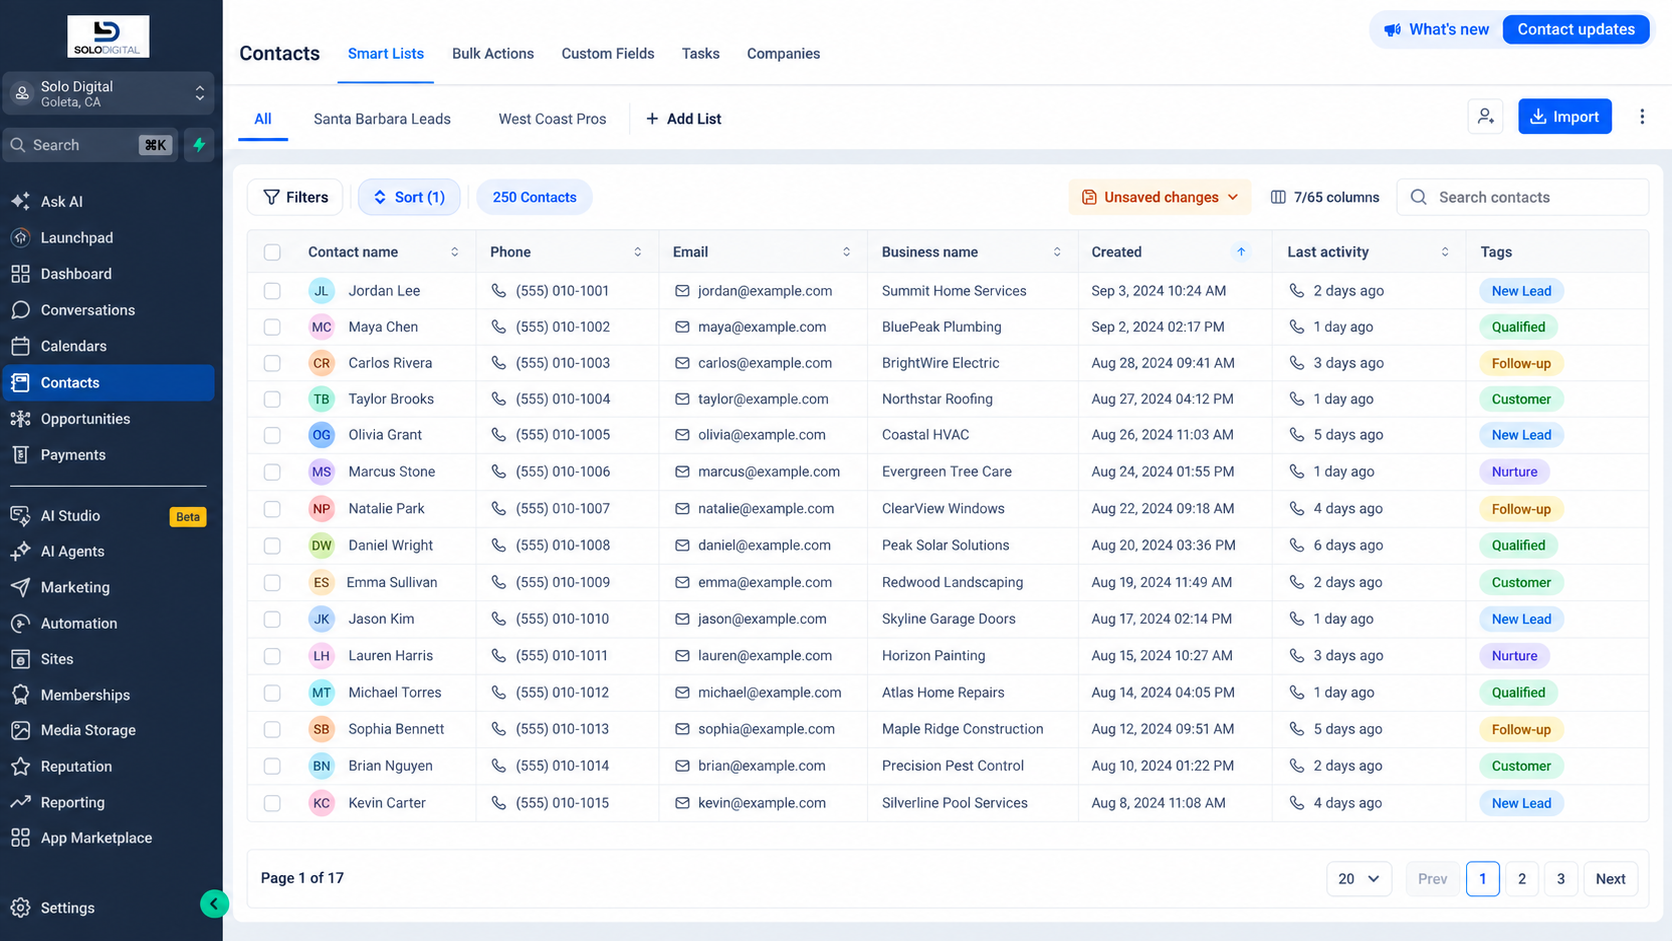Open the Custom Fields tab

(x=608, y=54)
